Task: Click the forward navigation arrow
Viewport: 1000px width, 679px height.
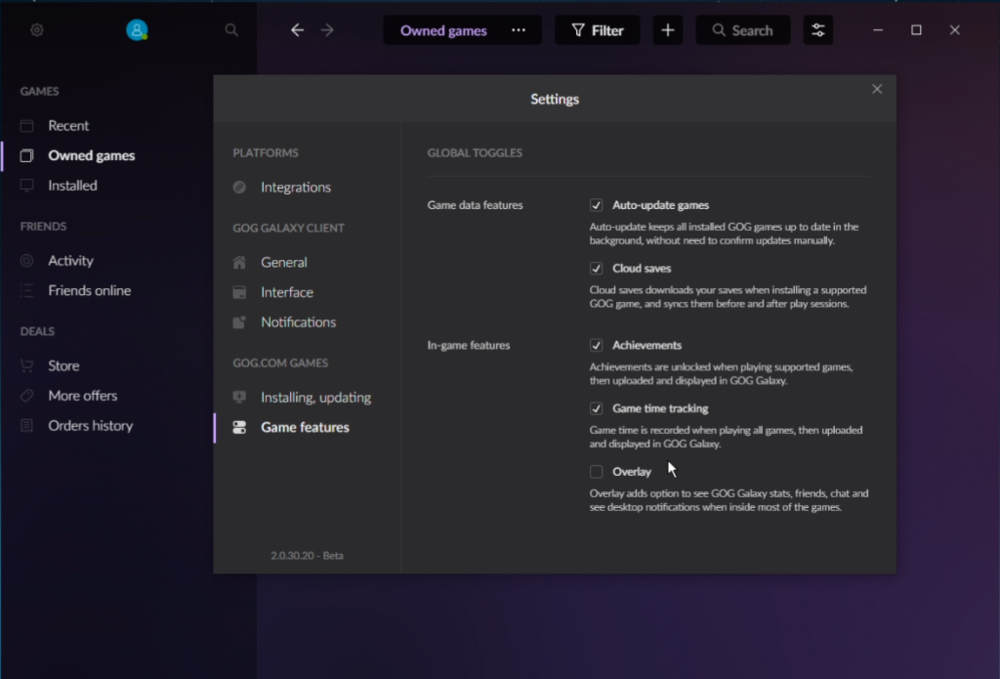Action: [x=327, y=30]
